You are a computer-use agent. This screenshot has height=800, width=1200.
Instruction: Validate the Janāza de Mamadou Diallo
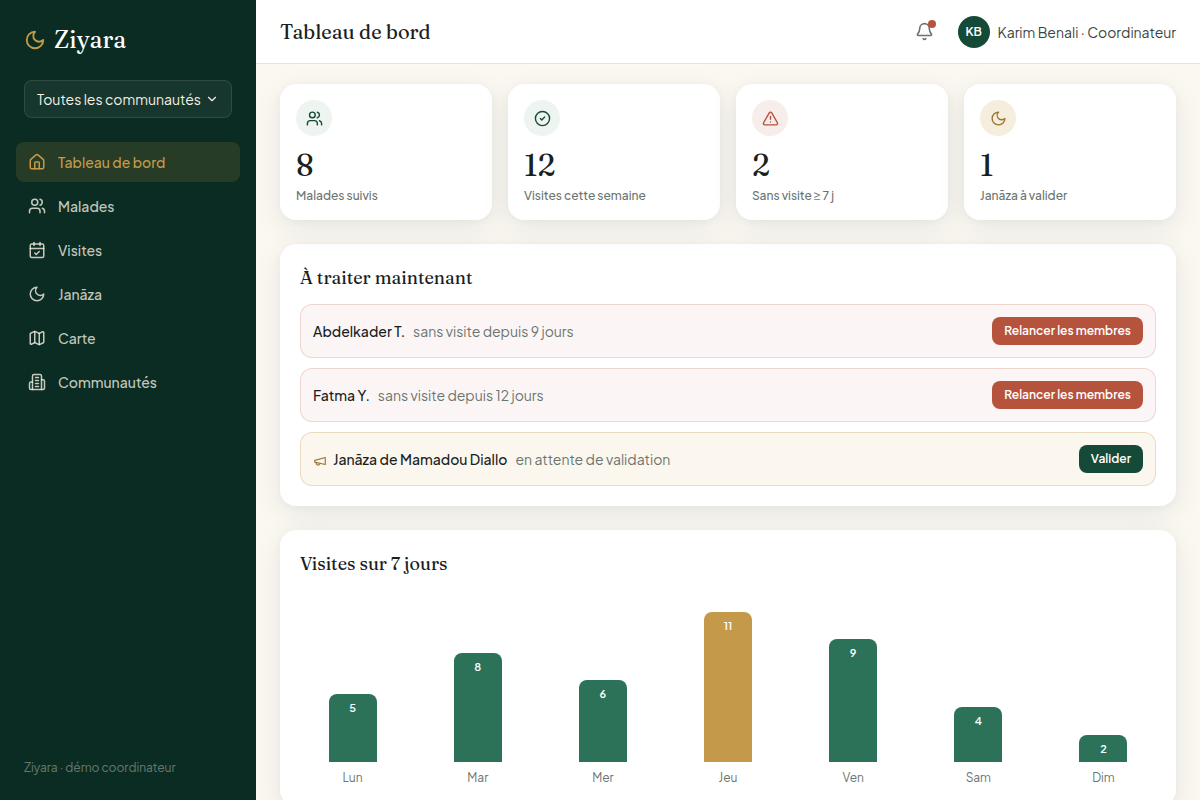point(1111,459)
